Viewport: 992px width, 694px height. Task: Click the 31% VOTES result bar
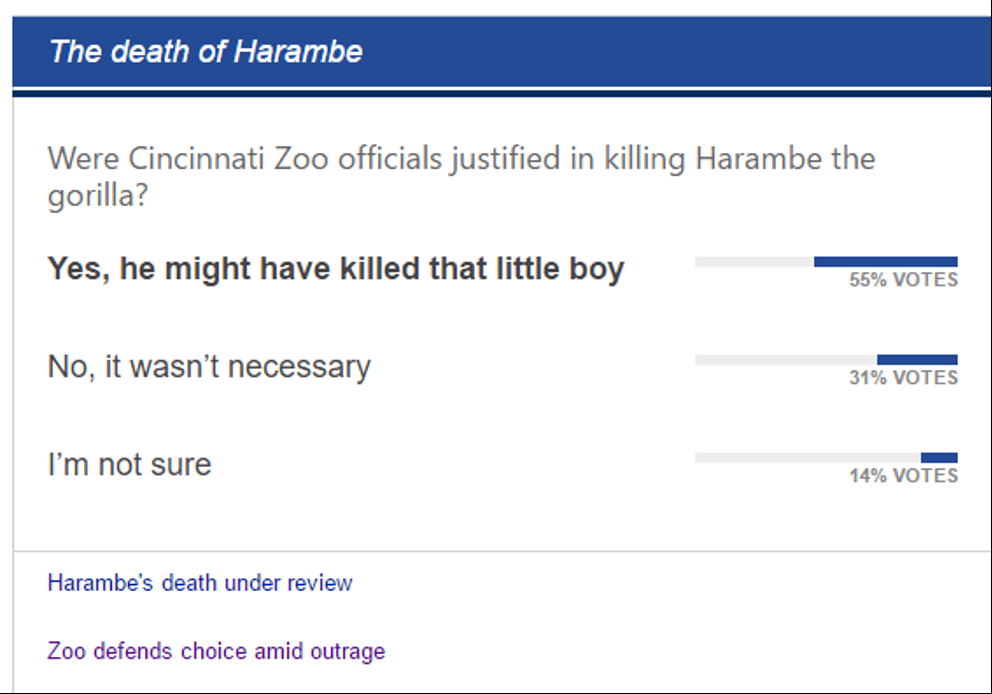(826, 358)
